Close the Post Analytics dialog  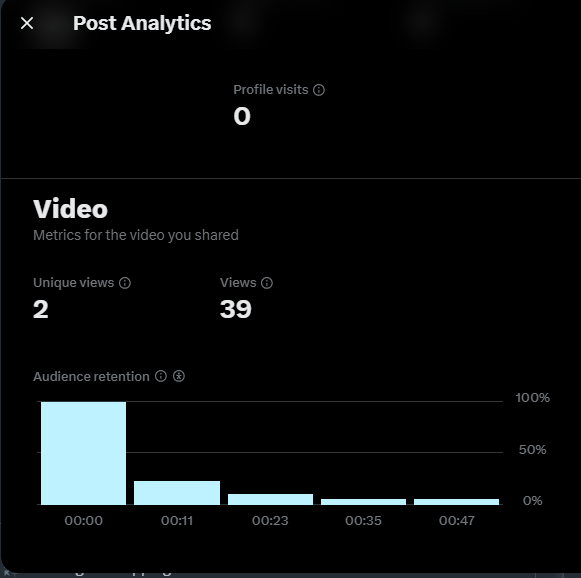27,23
